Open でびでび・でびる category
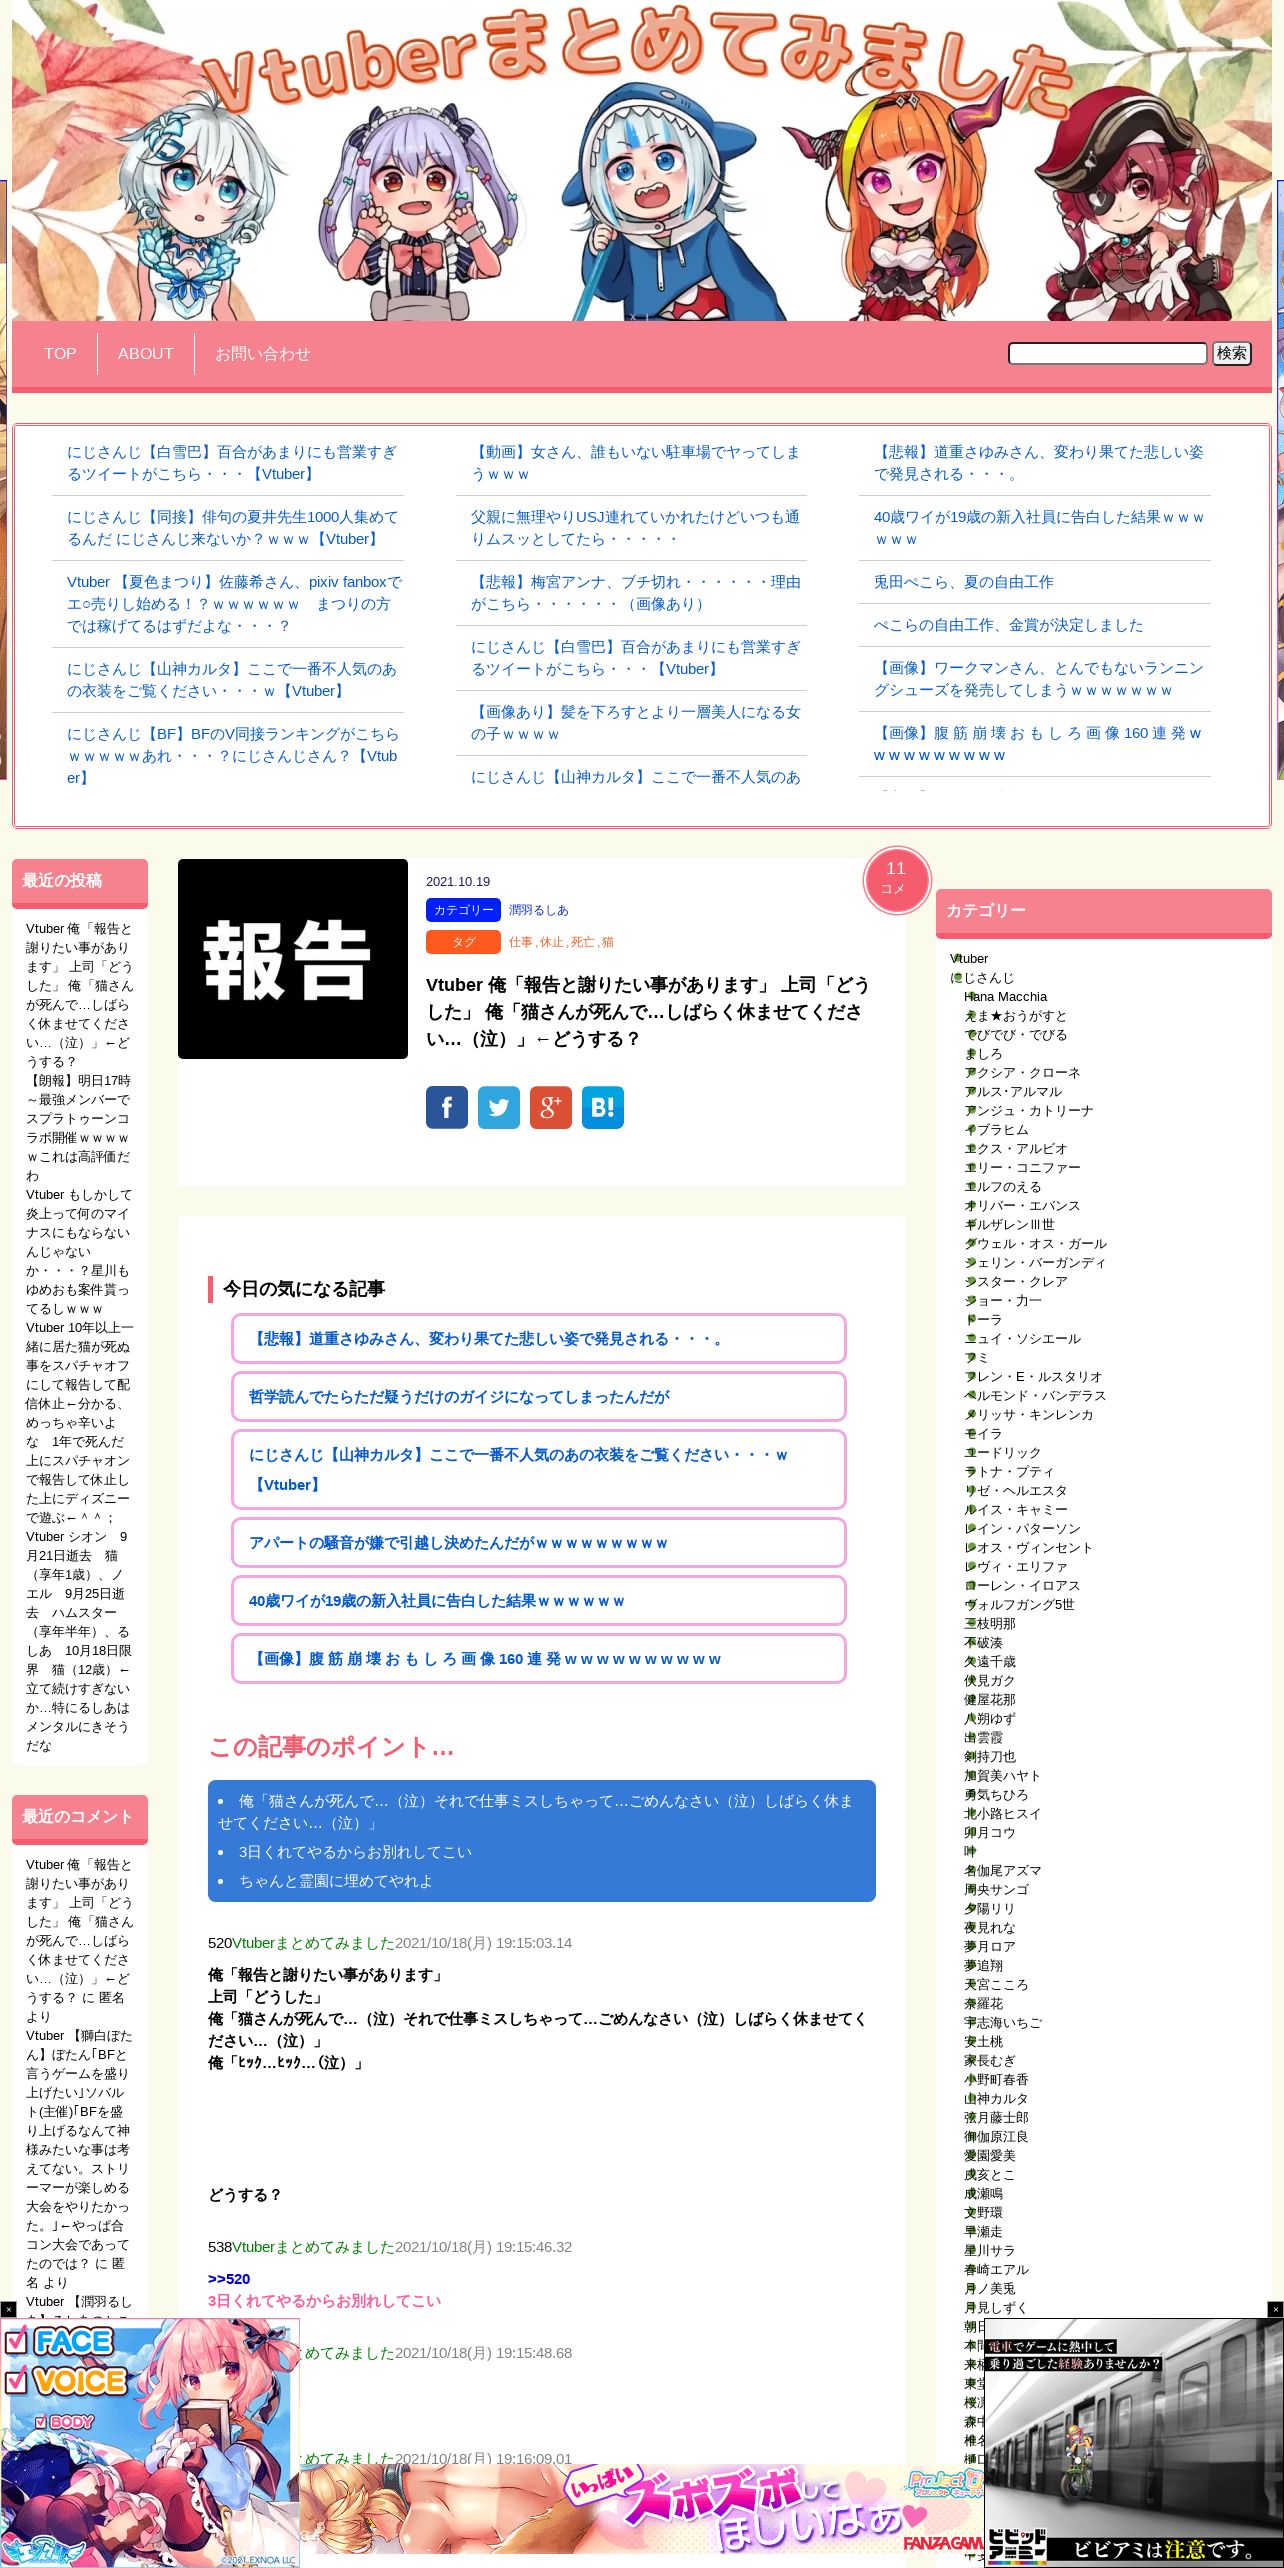The width and height of the screenshot is (1284, 2568). (x=1015, y=1035)
